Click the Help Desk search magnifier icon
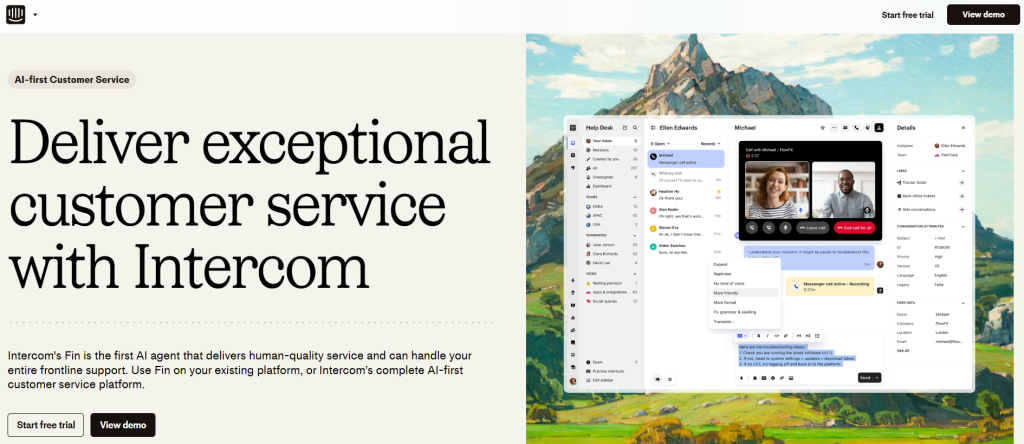1024x444 pixels. point(635,128)
